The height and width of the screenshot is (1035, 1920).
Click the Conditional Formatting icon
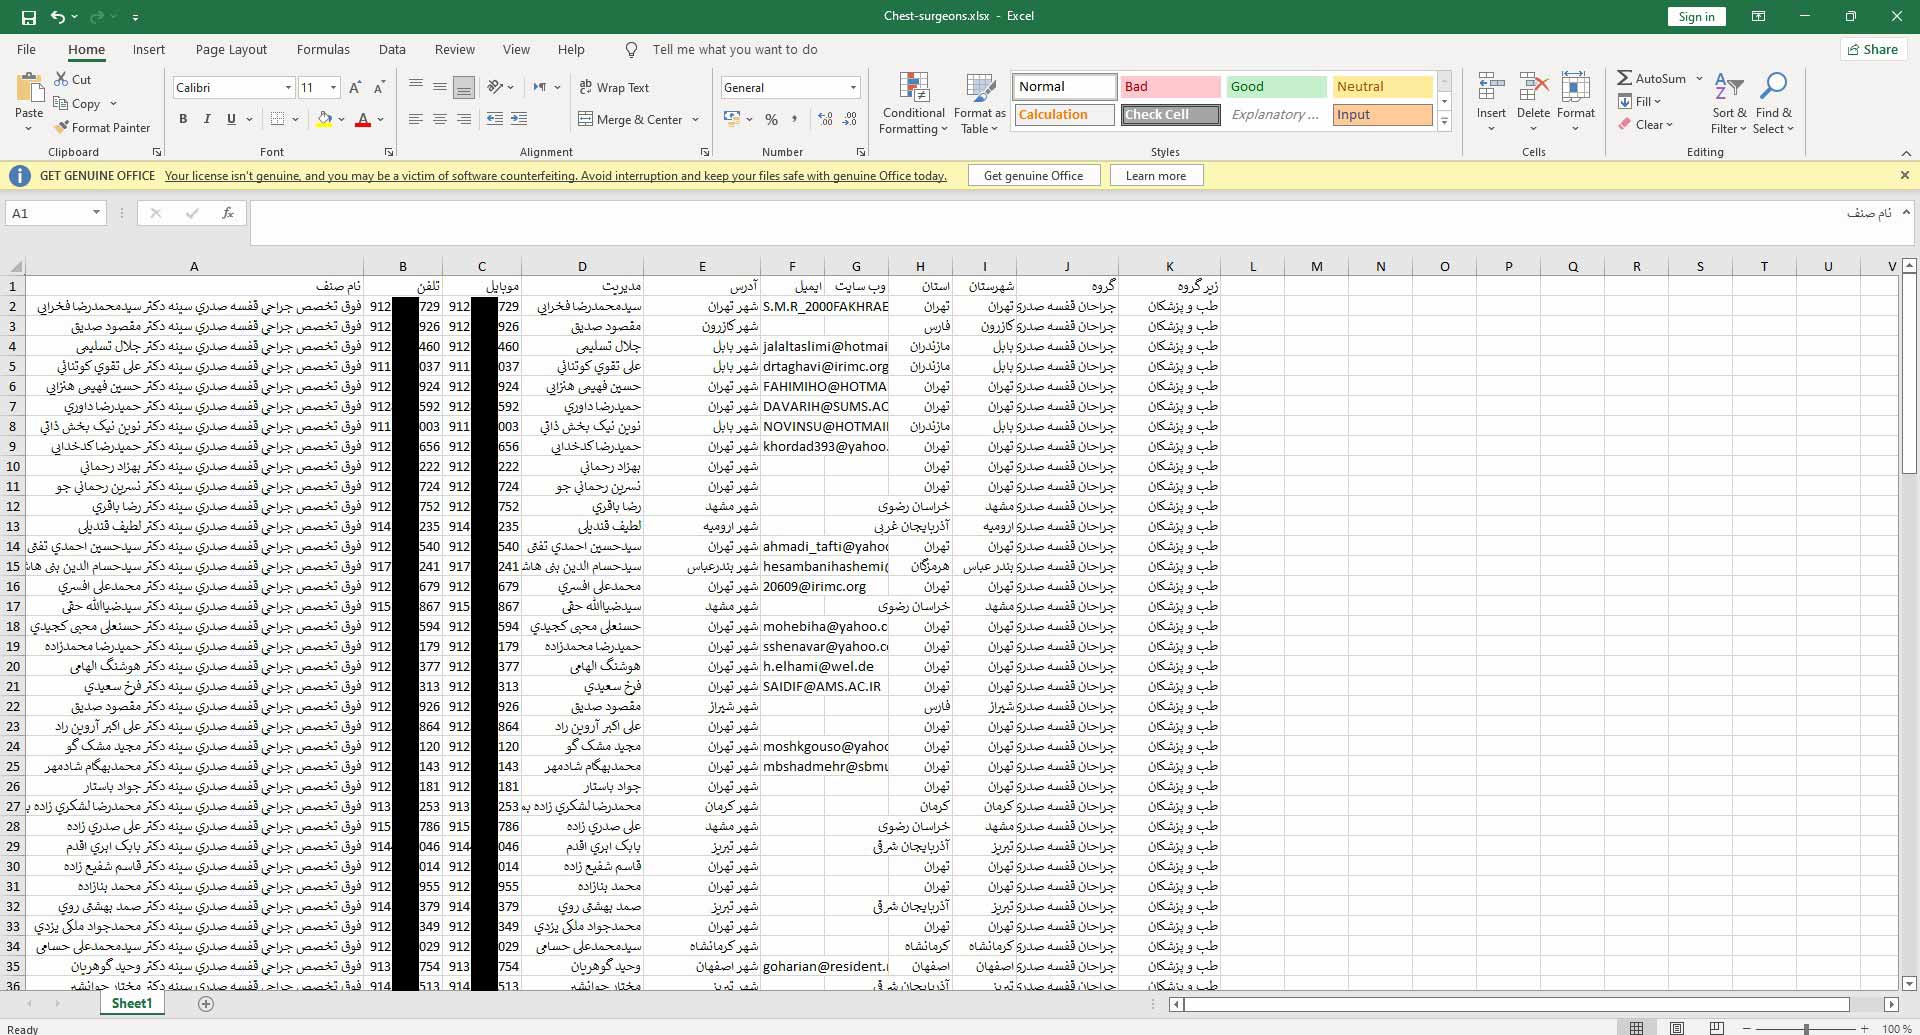pos(913,88)
